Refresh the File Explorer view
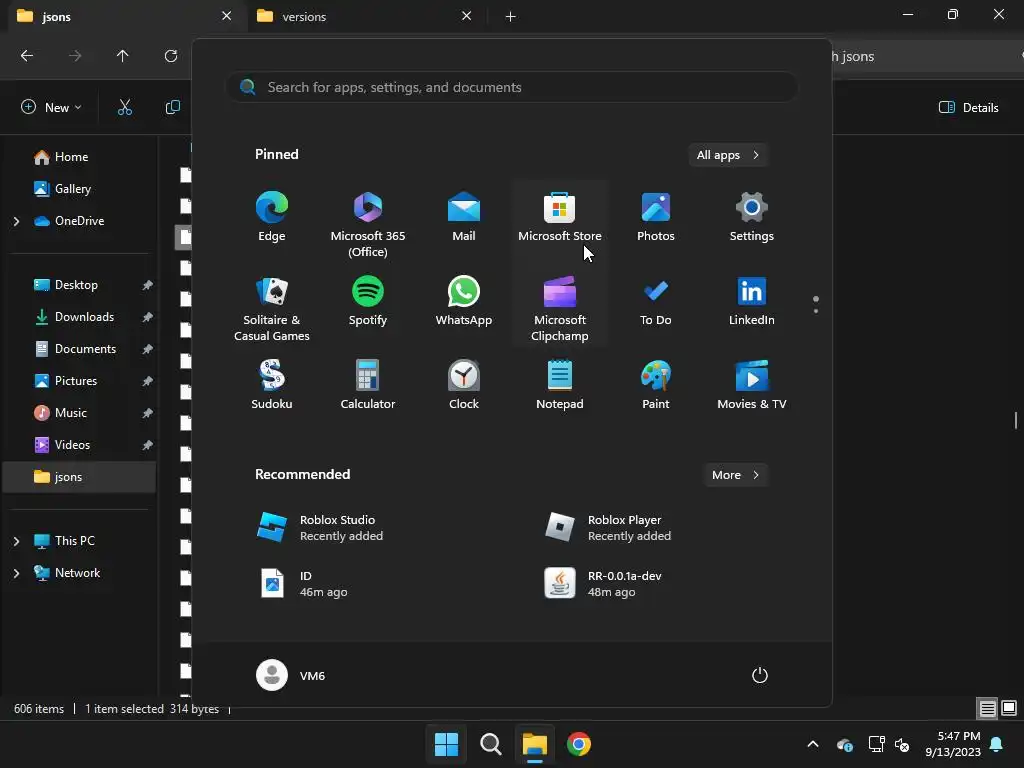 (171, 56)
